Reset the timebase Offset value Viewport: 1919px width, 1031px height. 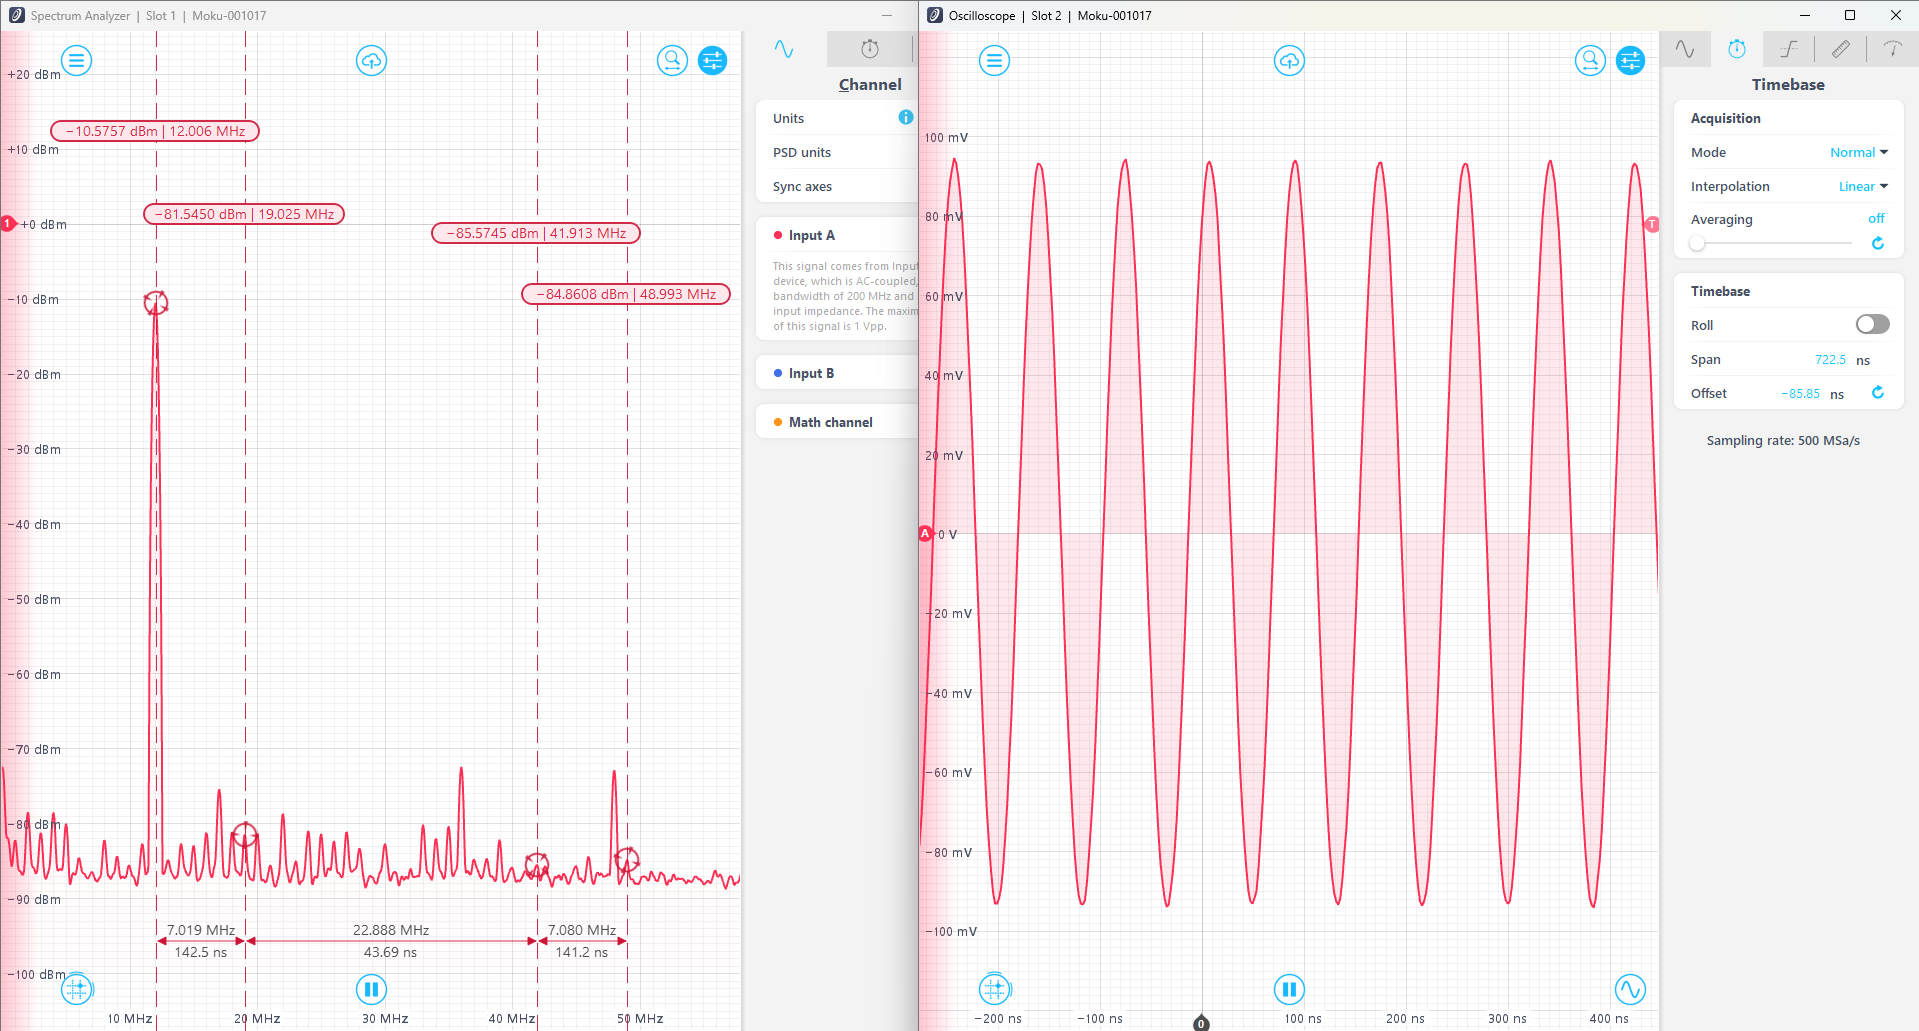click(1877, 393)
